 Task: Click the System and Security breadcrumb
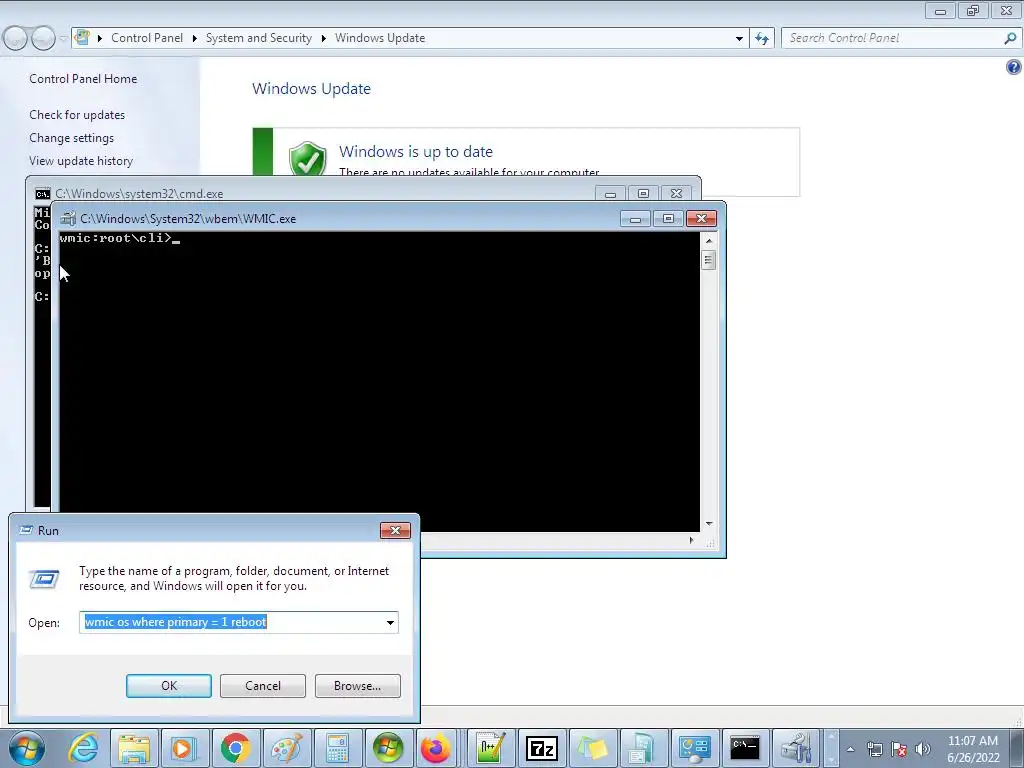(x=259, y=38)
